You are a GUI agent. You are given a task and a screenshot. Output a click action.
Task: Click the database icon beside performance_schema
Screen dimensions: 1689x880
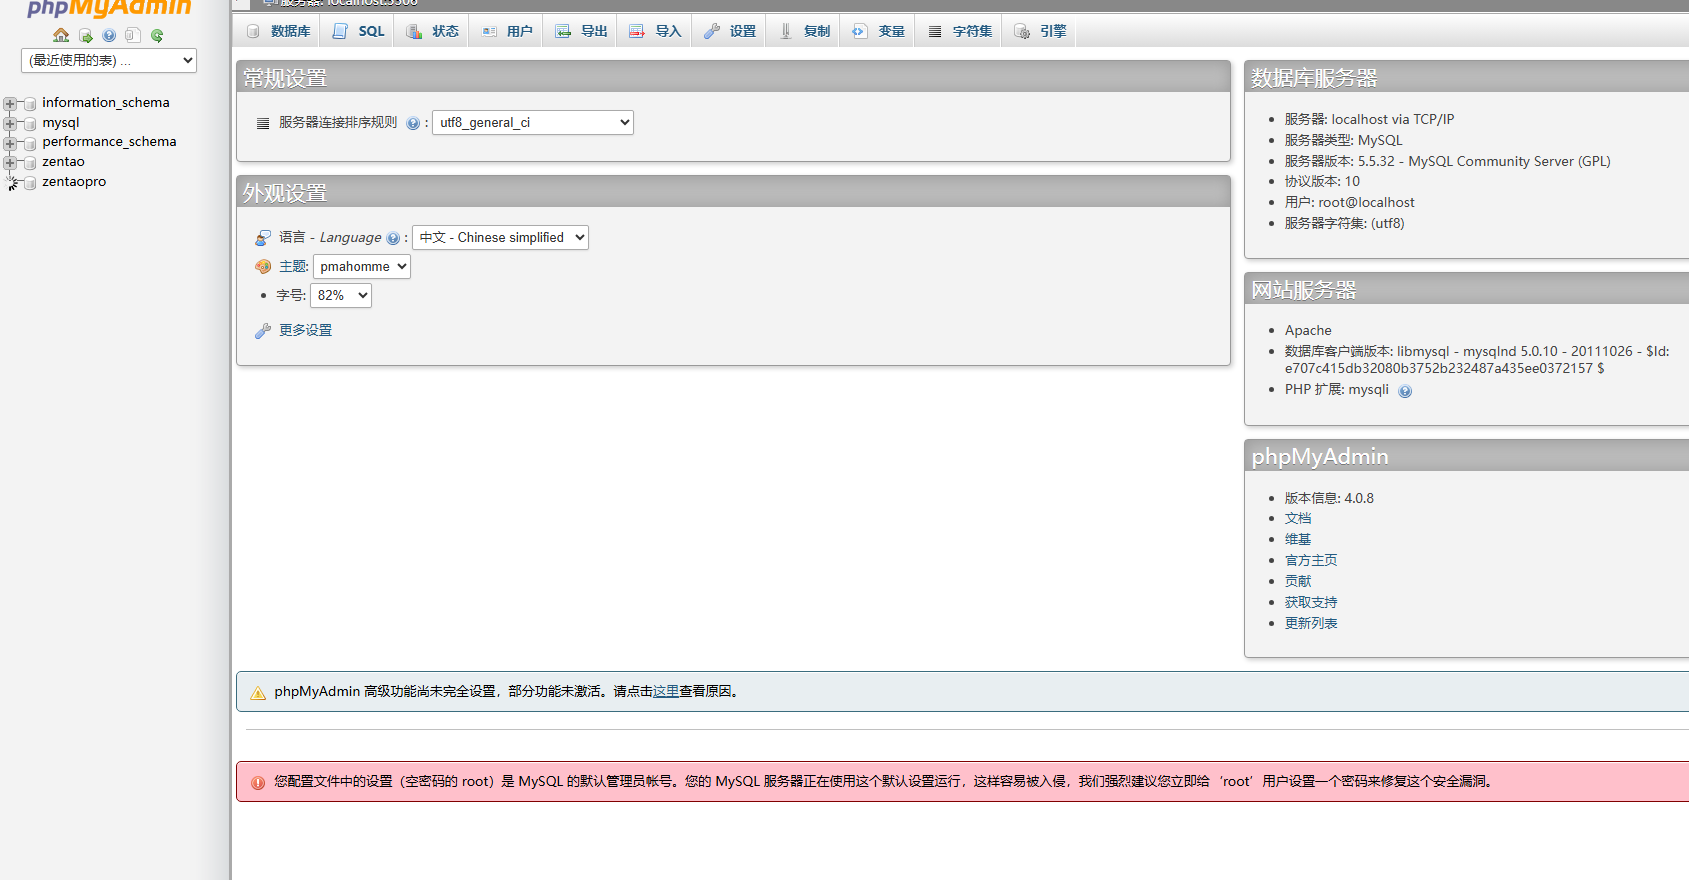tap(30, 143)
